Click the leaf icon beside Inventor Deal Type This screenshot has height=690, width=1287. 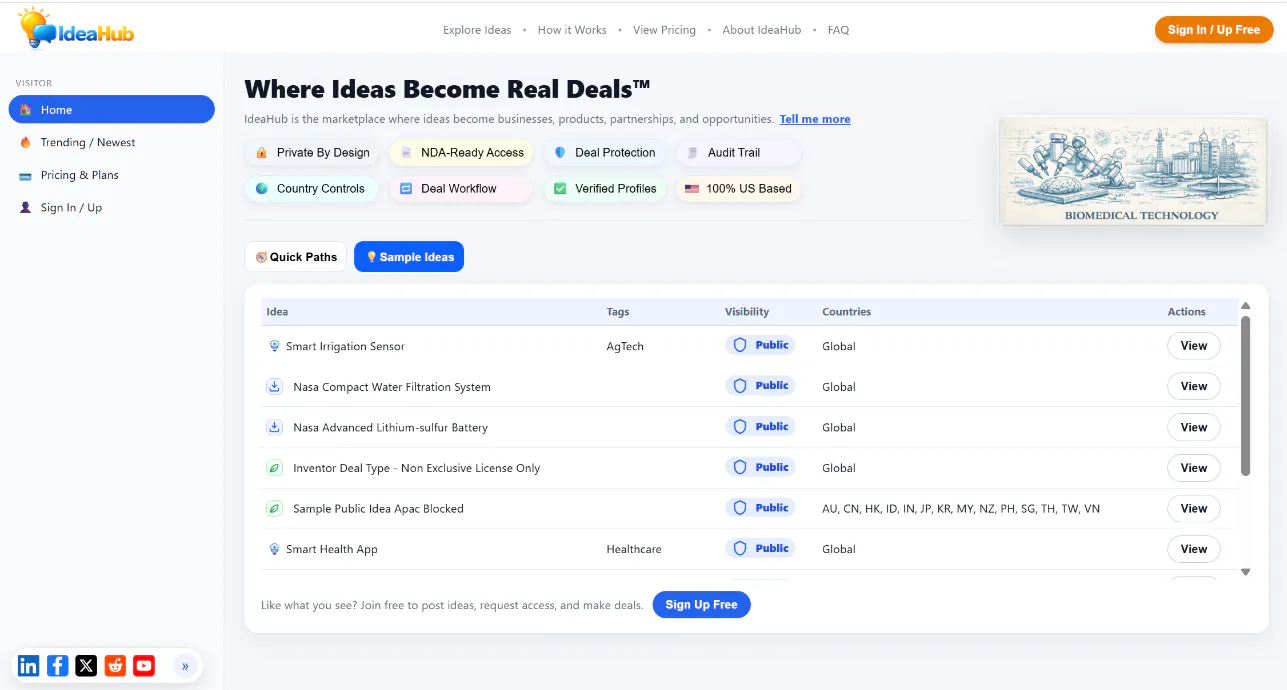(274, 468)
